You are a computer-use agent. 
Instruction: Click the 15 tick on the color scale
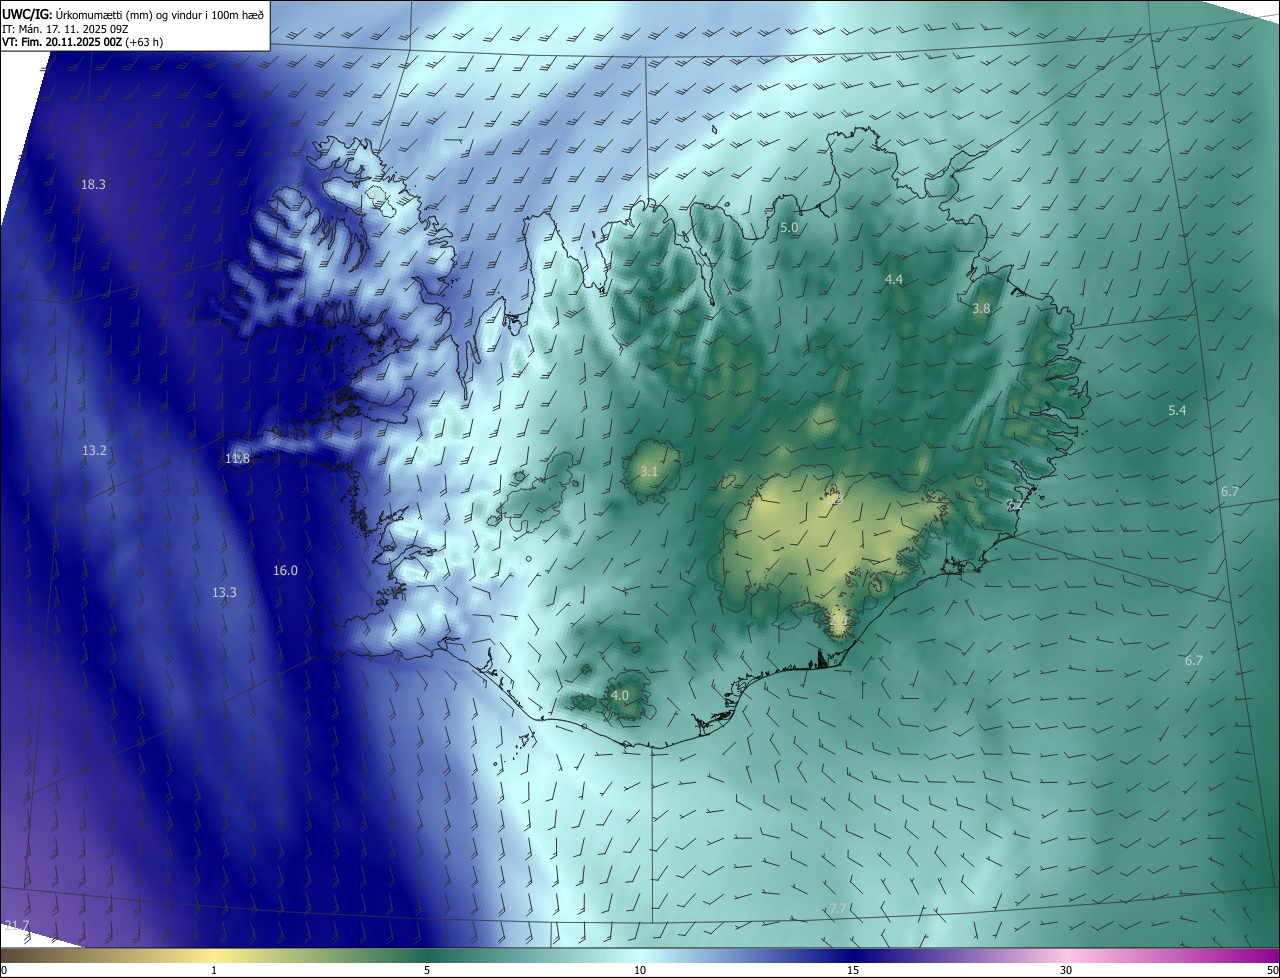coord(853,970)
